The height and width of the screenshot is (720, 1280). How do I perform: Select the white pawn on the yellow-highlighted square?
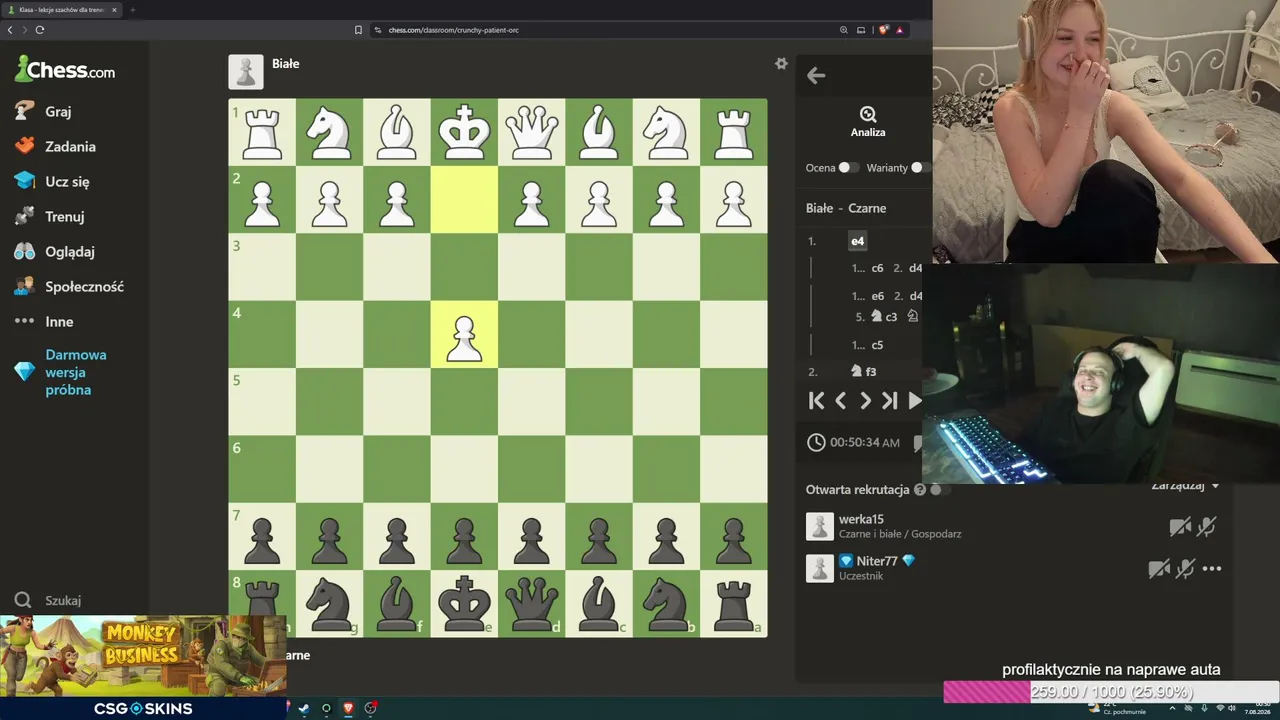[464, 335]
